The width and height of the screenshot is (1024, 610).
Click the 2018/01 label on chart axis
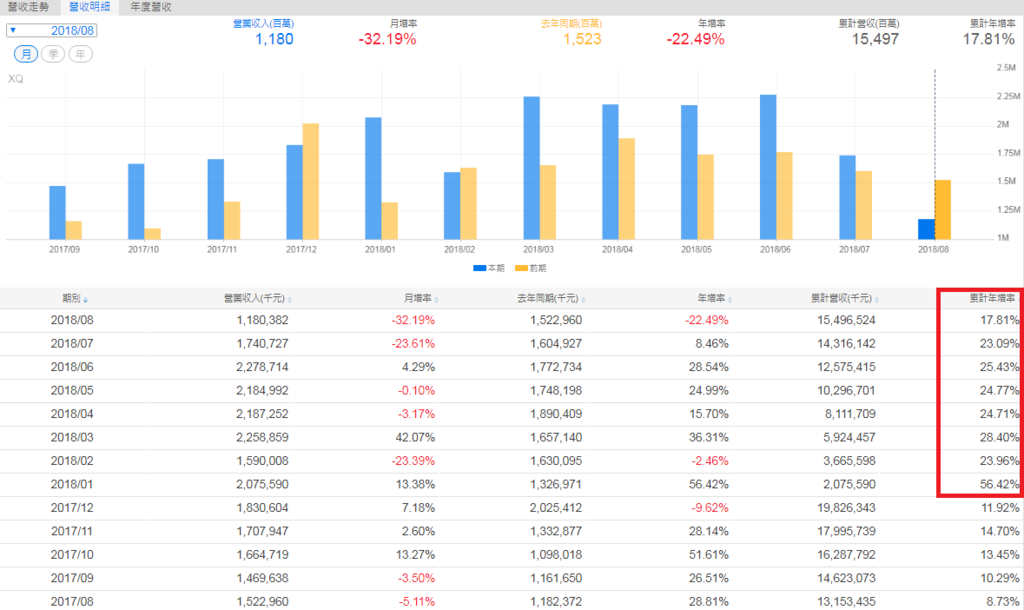coord(380,249)
